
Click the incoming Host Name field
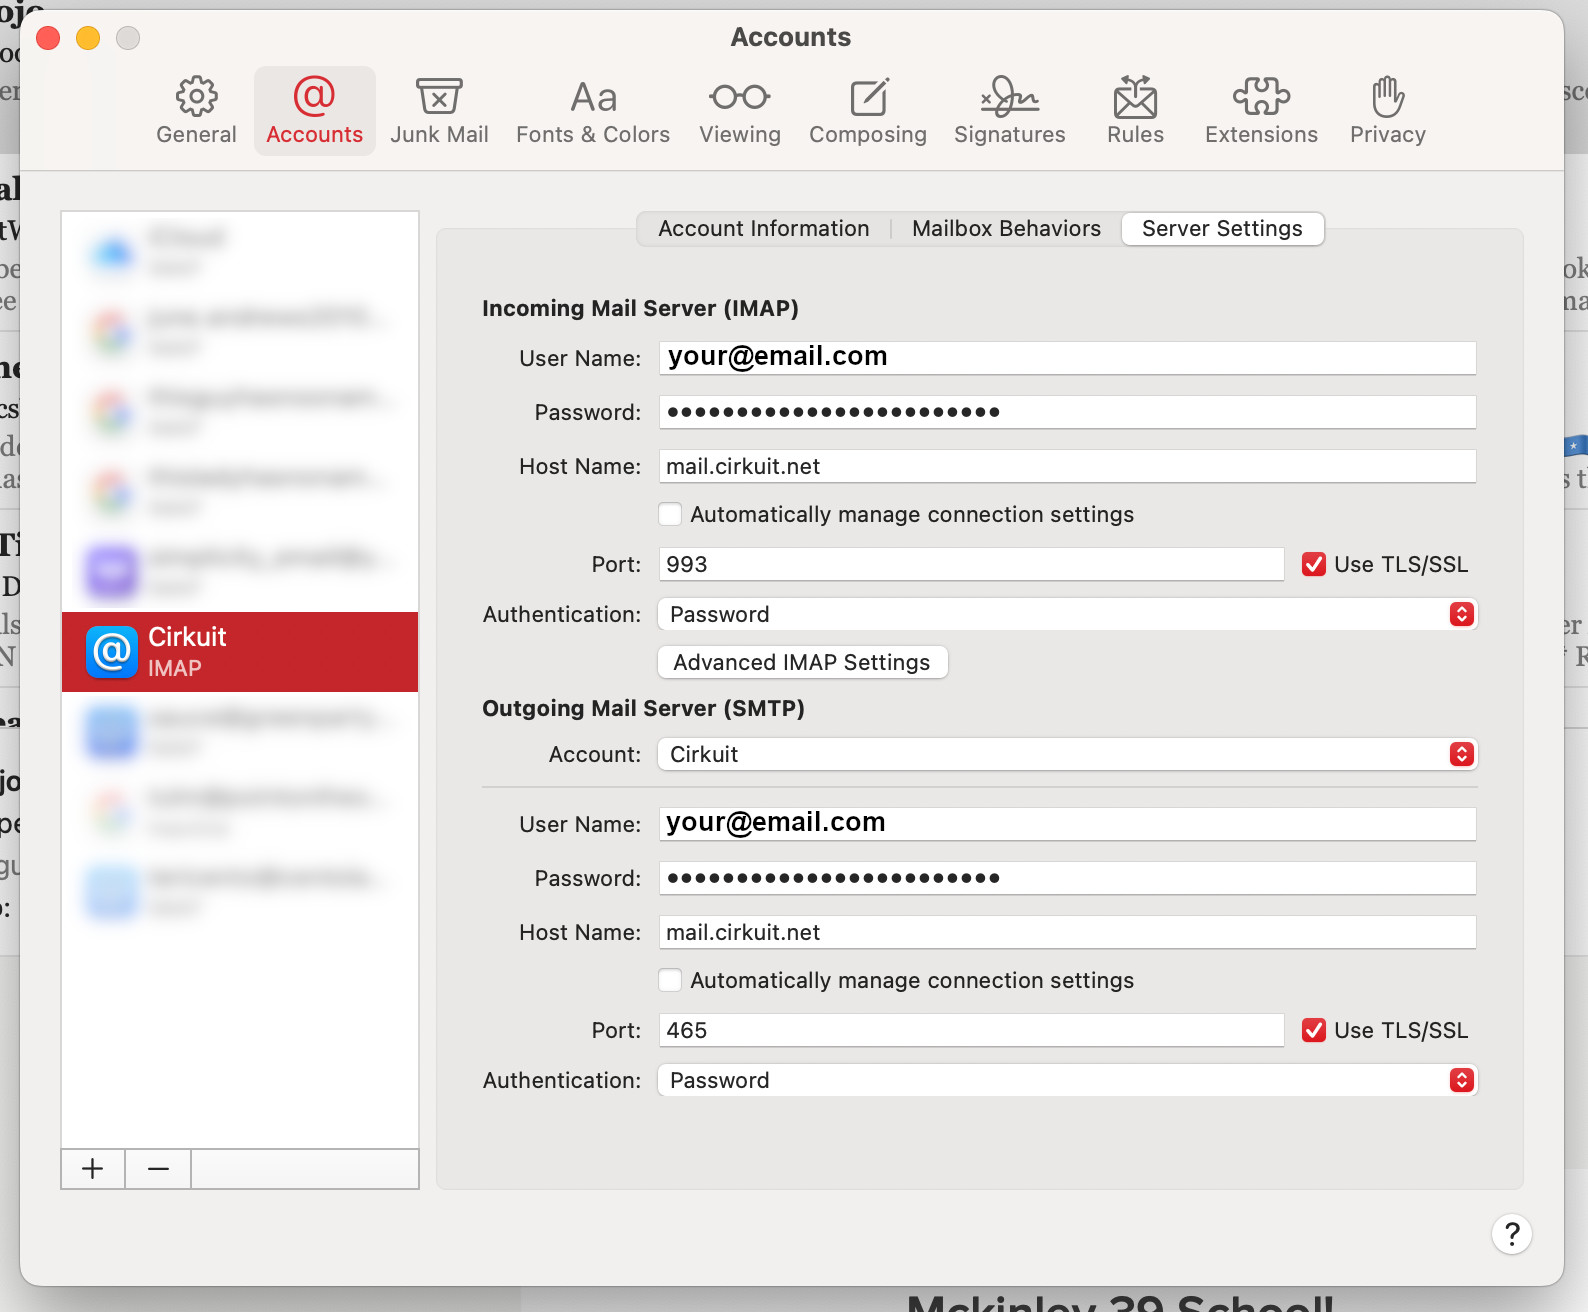1067,466
